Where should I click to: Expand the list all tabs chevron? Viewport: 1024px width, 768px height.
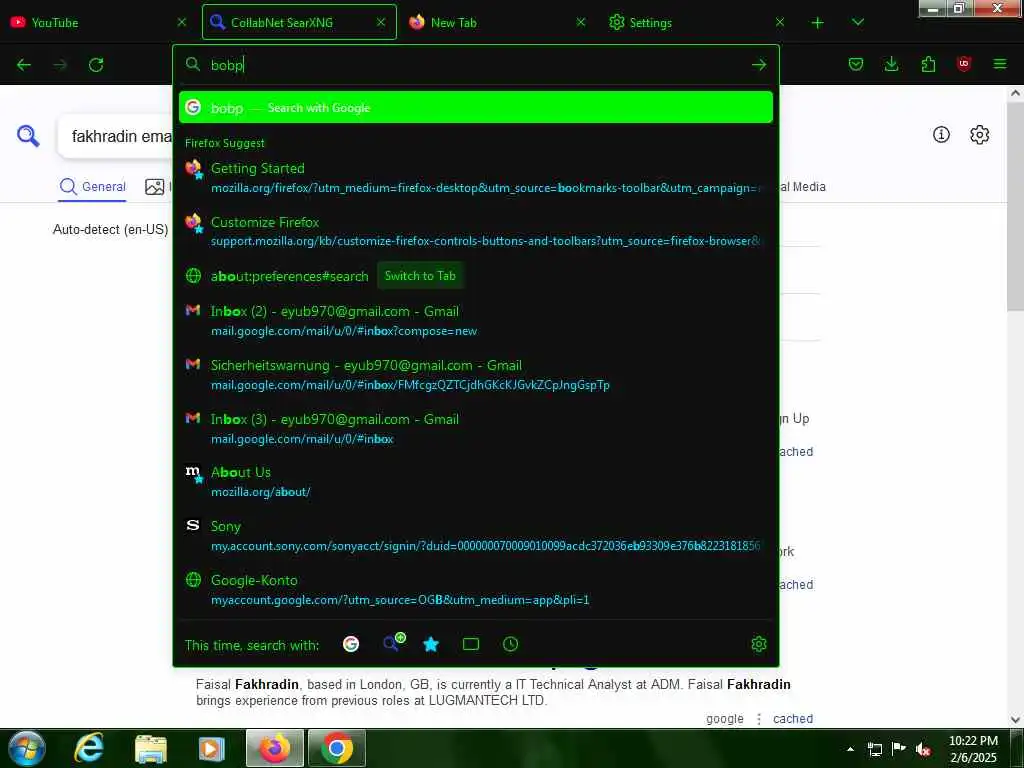pos(858,22)
